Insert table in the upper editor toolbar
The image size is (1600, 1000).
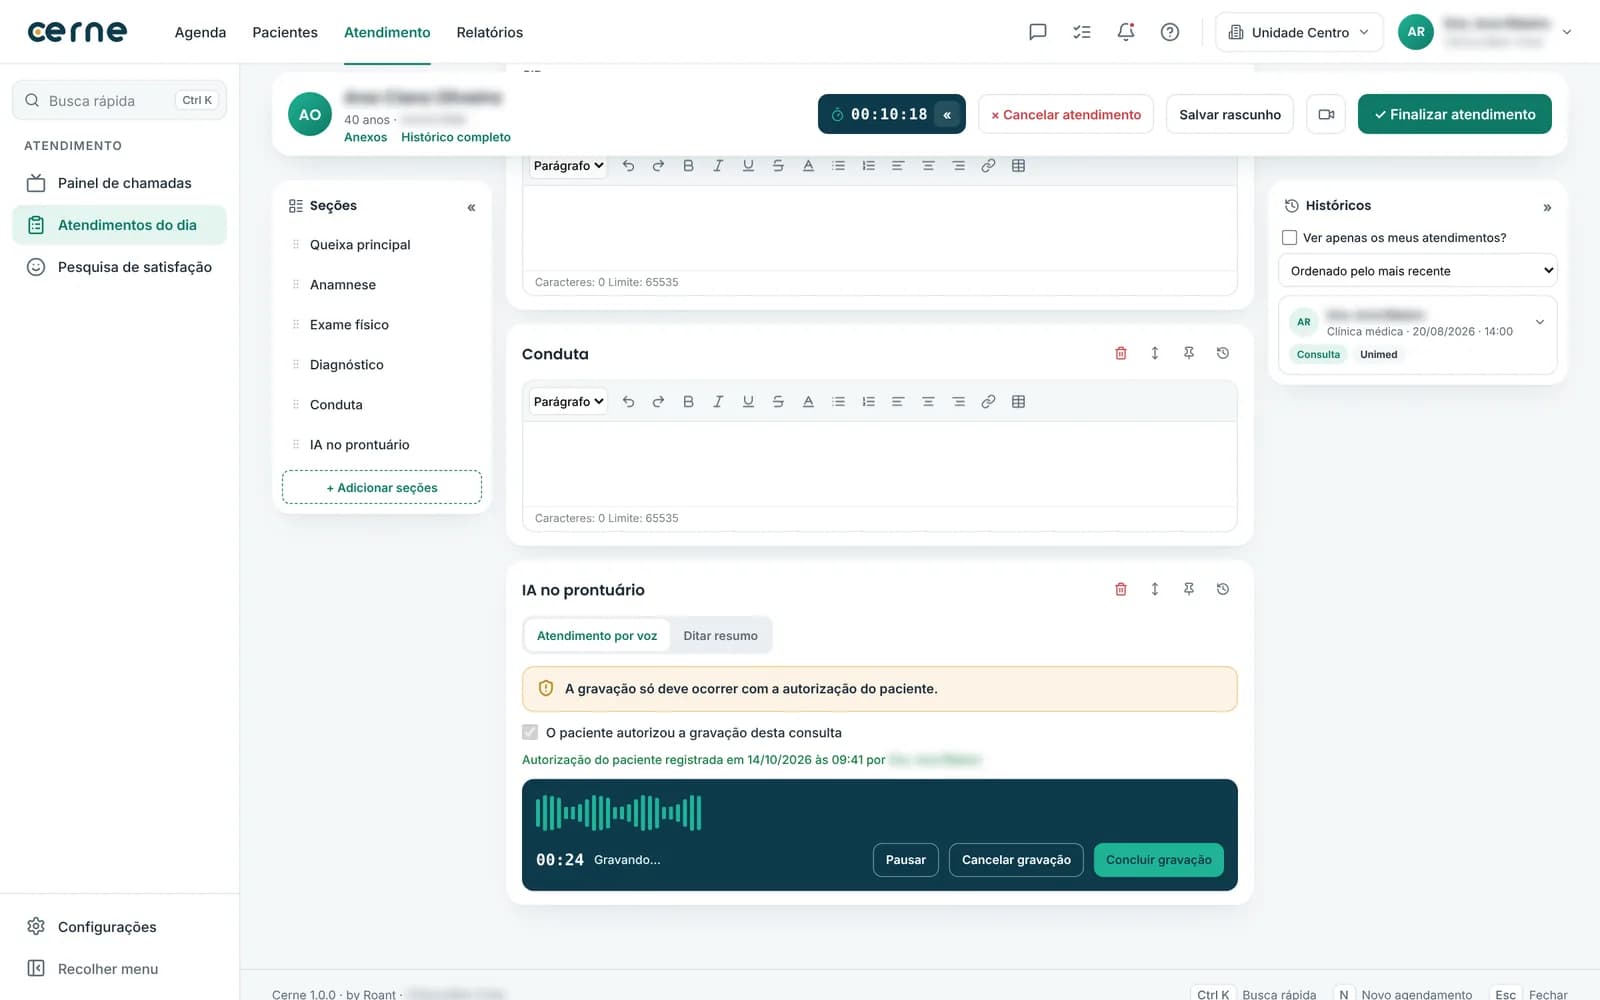pyautogui.click(x=1018, y=165)
